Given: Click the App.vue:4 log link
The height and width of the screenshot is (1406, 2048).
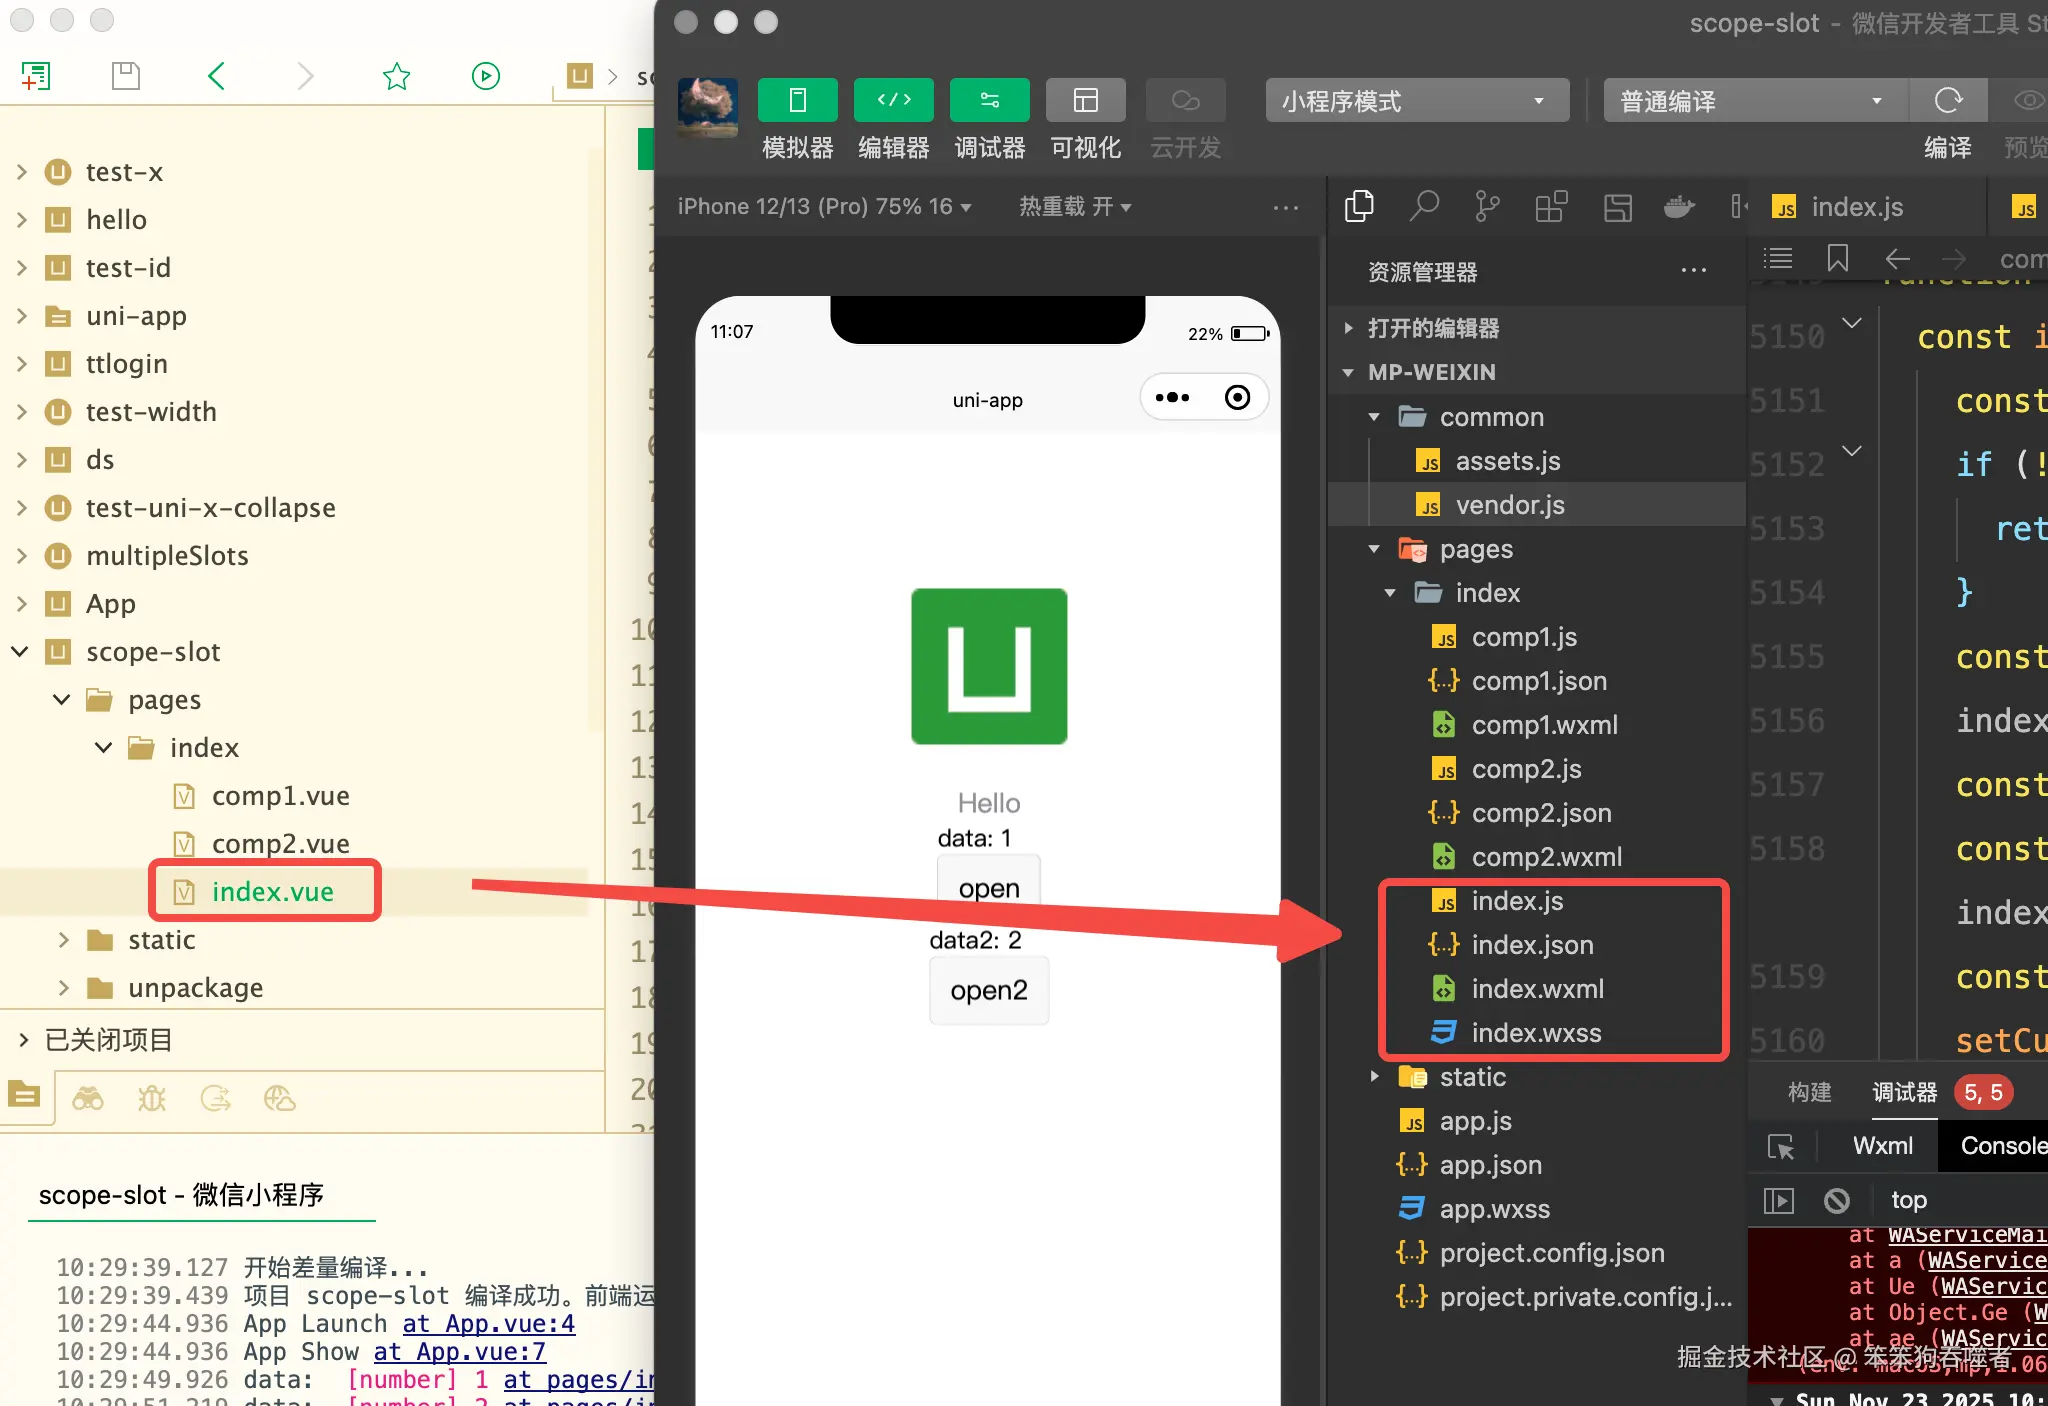Looking at the screenshot, I should [488, 1323].
